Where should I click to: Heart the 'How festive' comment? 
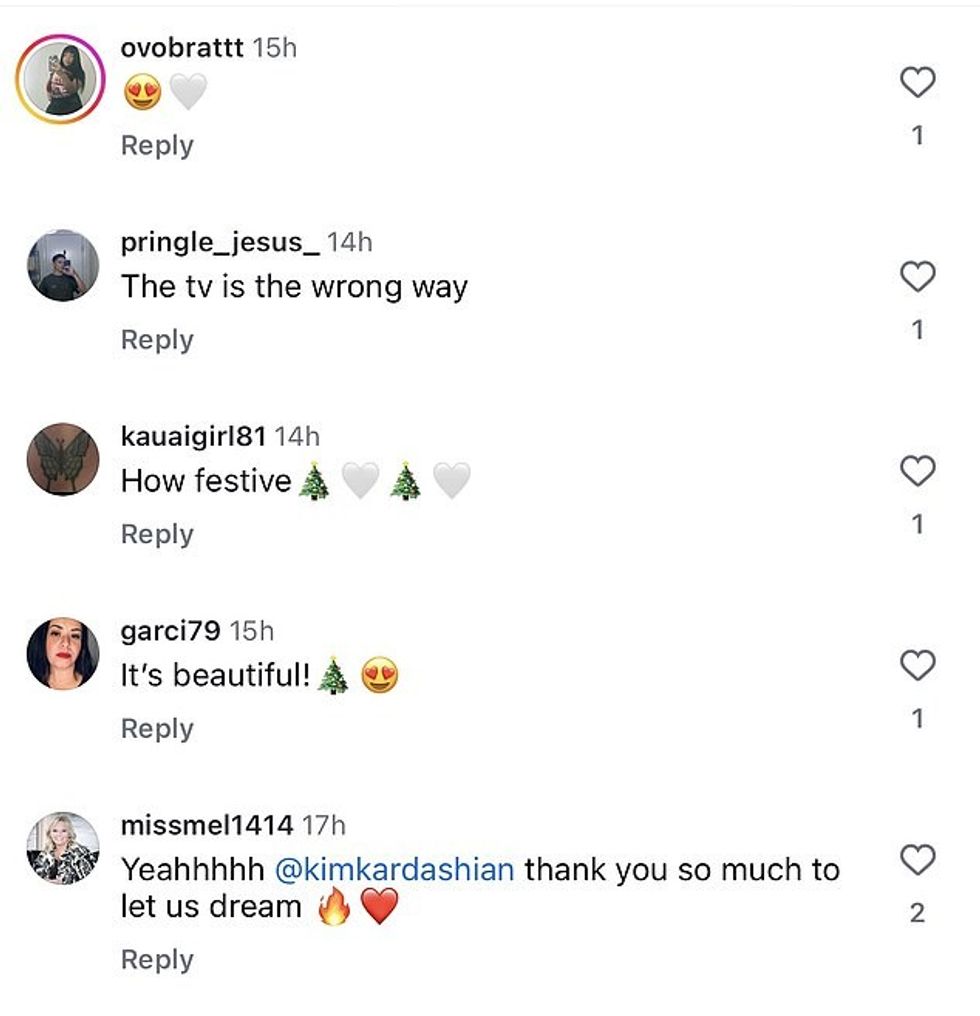[x=917, y=471]
